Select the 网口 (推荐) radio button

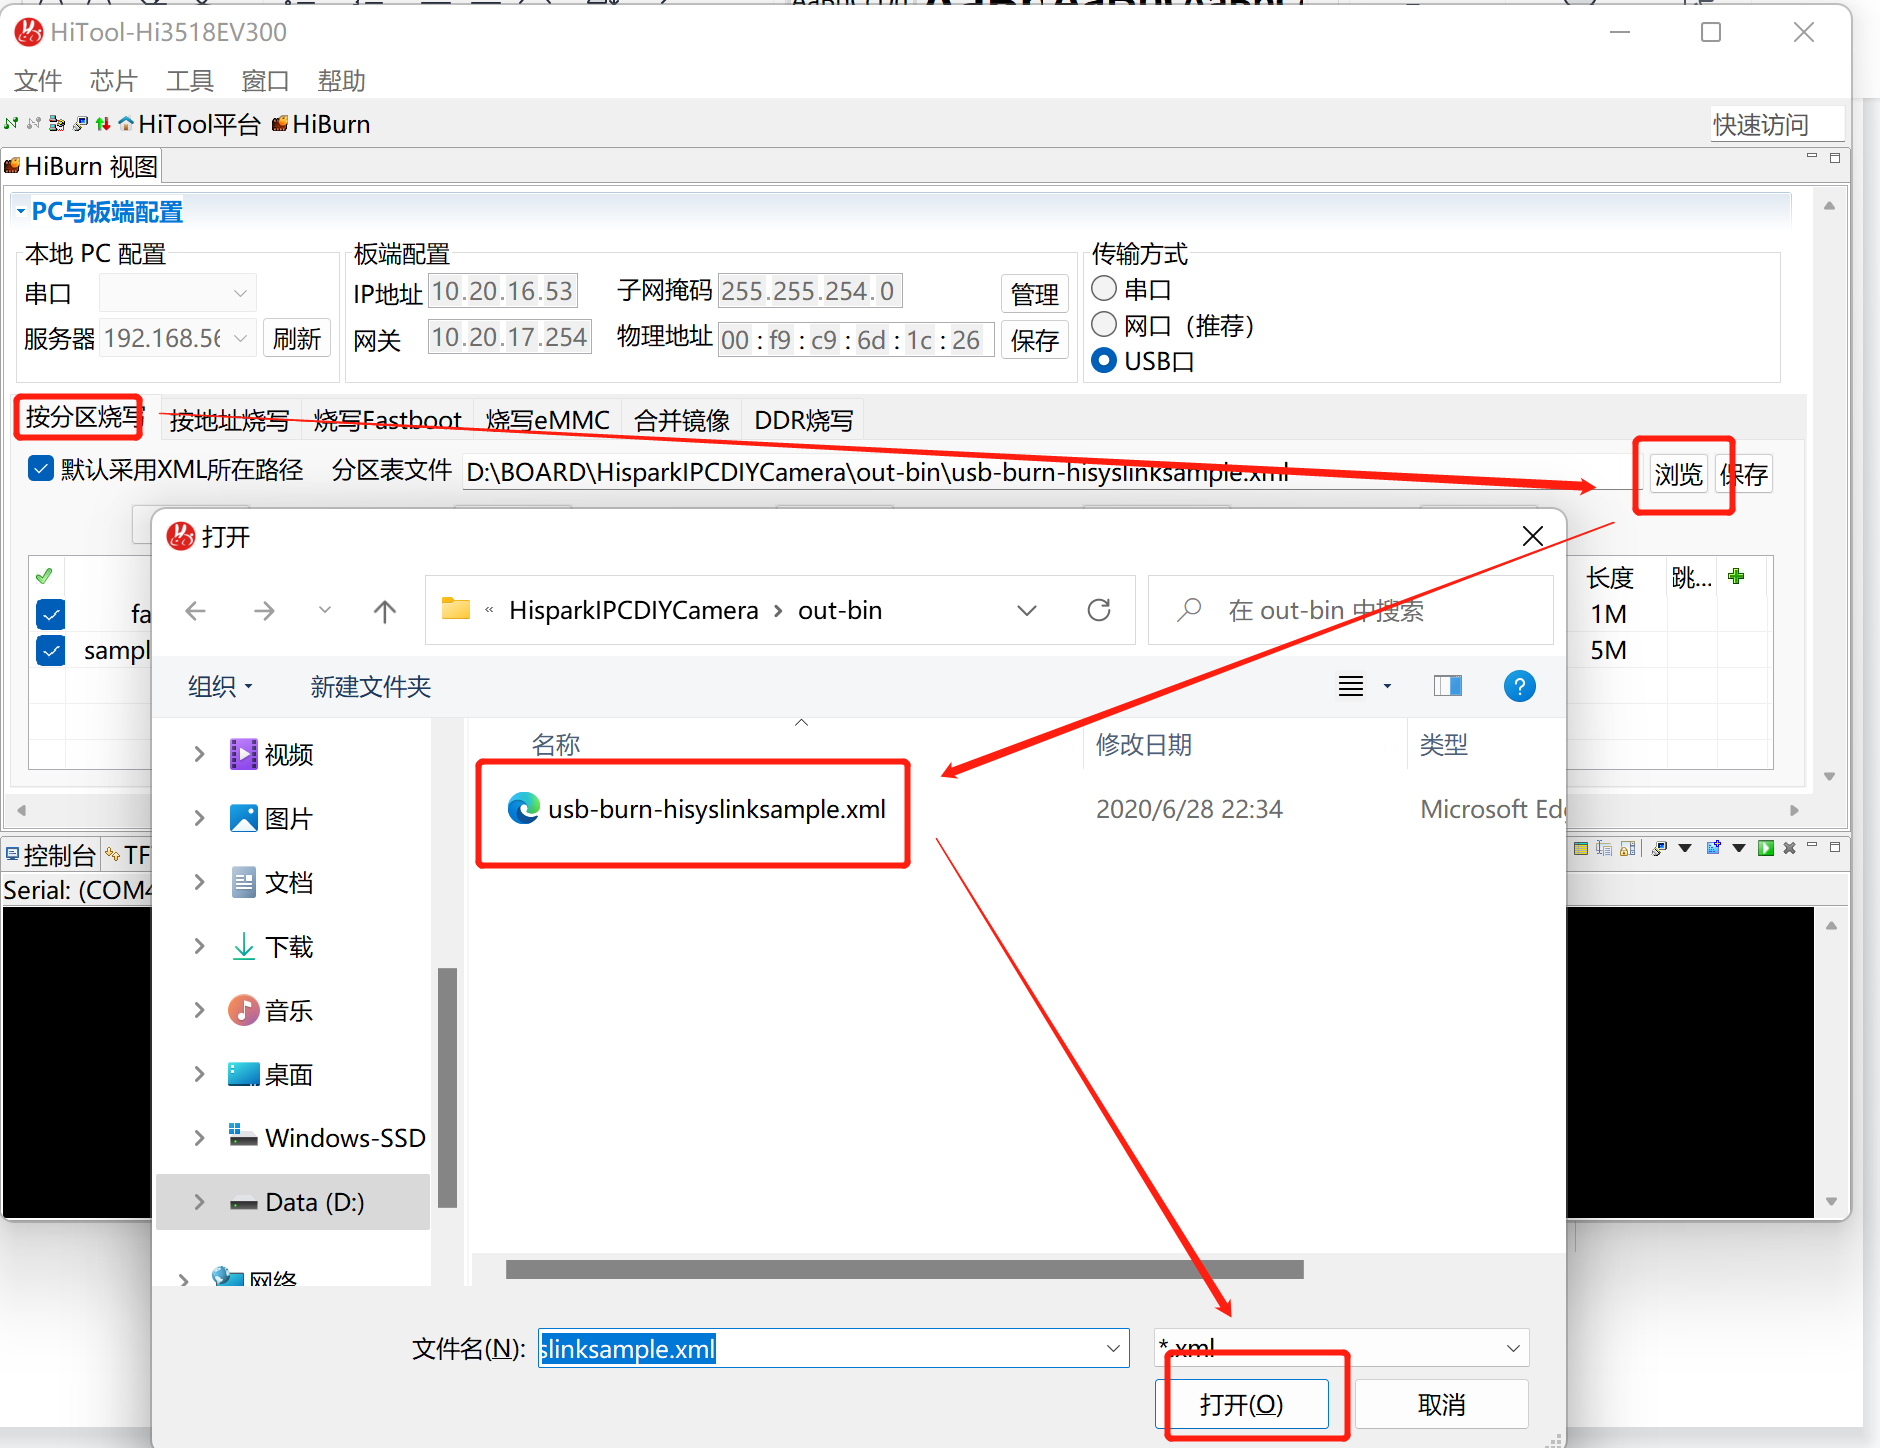(x=1104, y=324)
